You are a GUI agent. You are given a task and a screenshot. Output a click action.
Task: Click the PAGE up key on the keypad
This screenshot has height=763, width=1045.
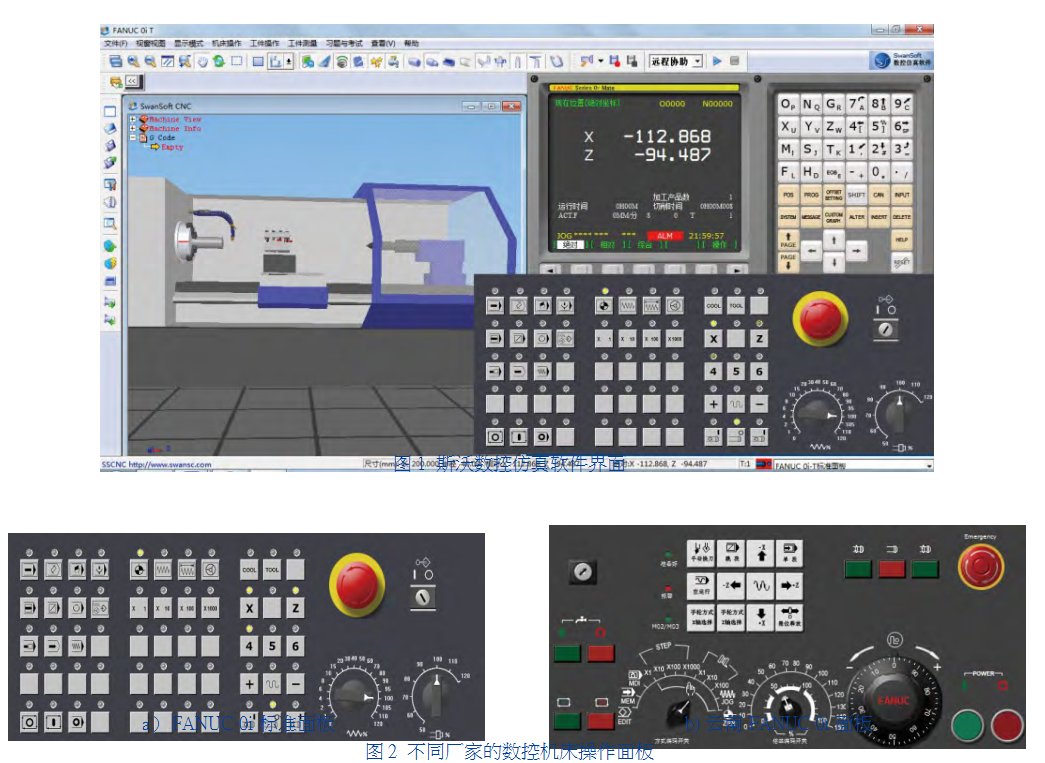click(x=788, y=240)
